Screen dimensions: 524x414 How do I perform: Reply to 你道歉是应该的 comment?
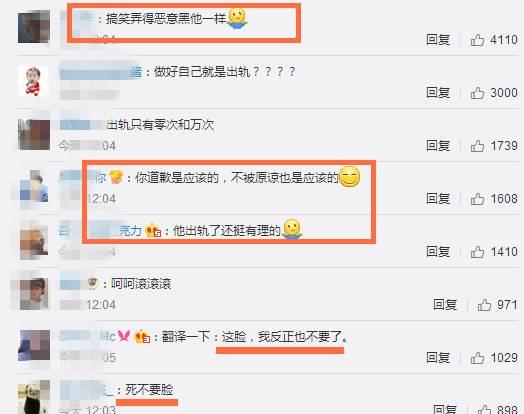(x=438, y=199)
